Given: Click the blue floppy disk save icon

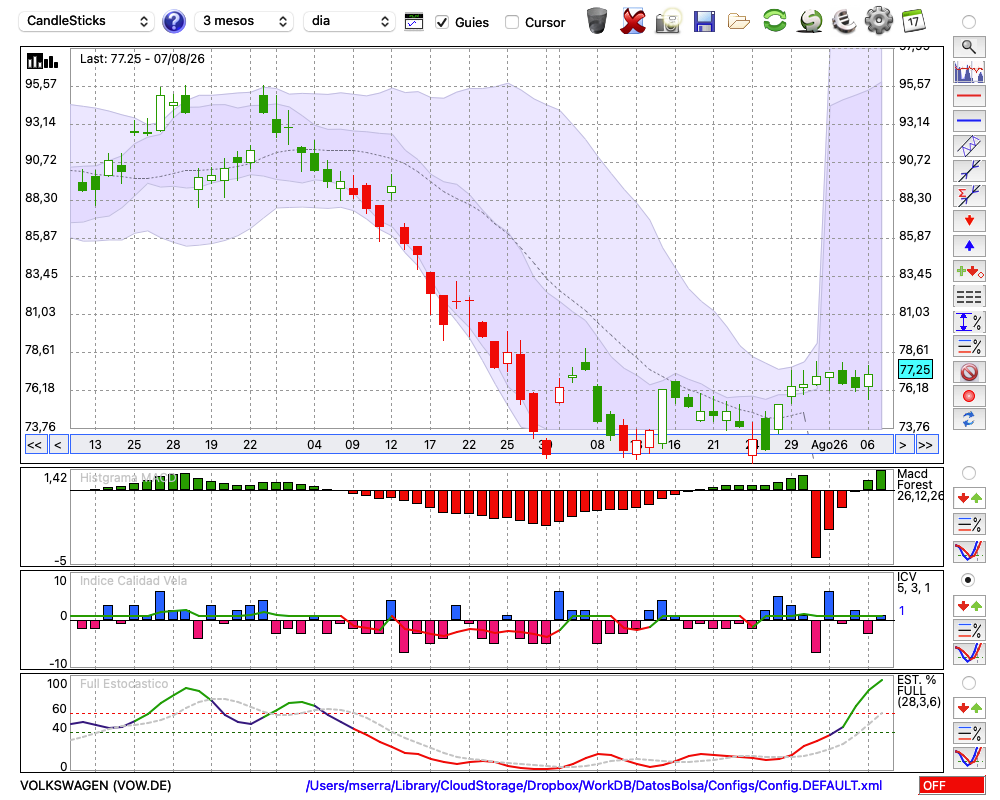Looking at the screenshot, I should pos(704,21).
